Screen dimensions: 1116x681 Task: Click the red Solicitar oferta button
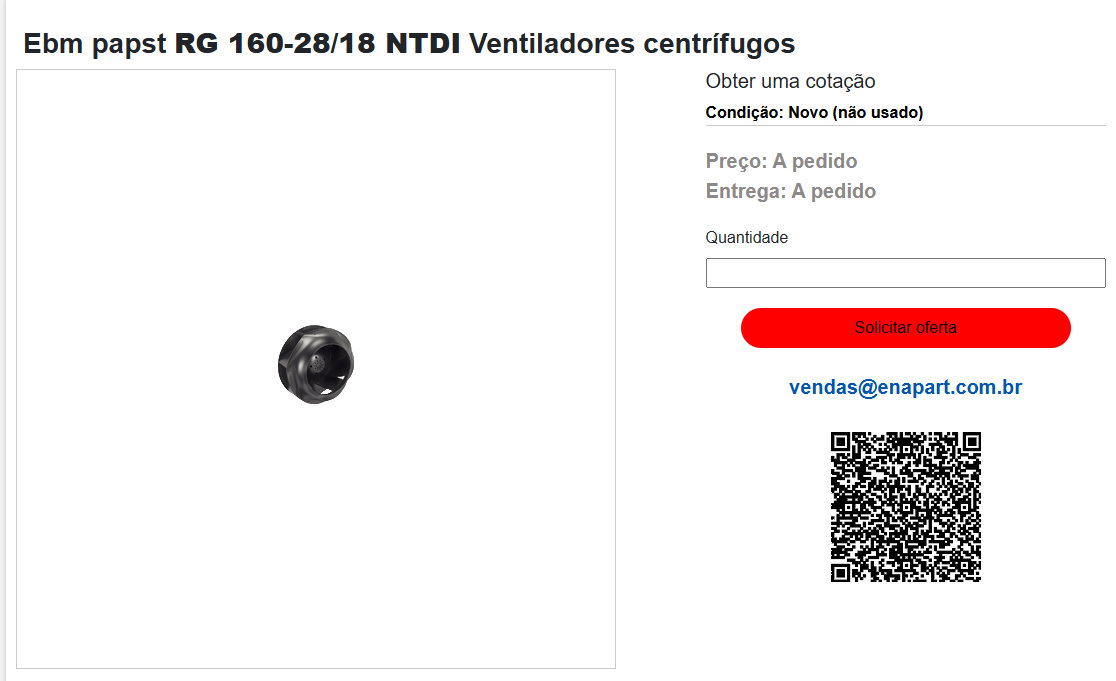click(x=905, y=328)
